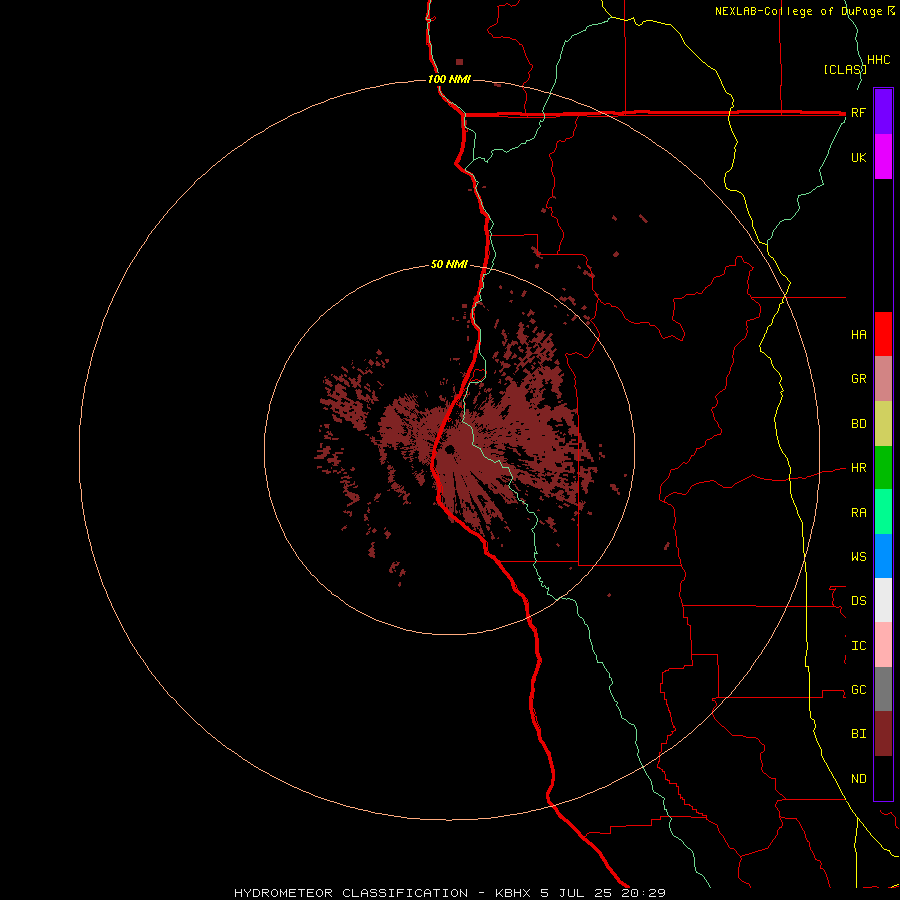Click the KBHX station identifier
The image size is (900, 900).
point(513,893)
